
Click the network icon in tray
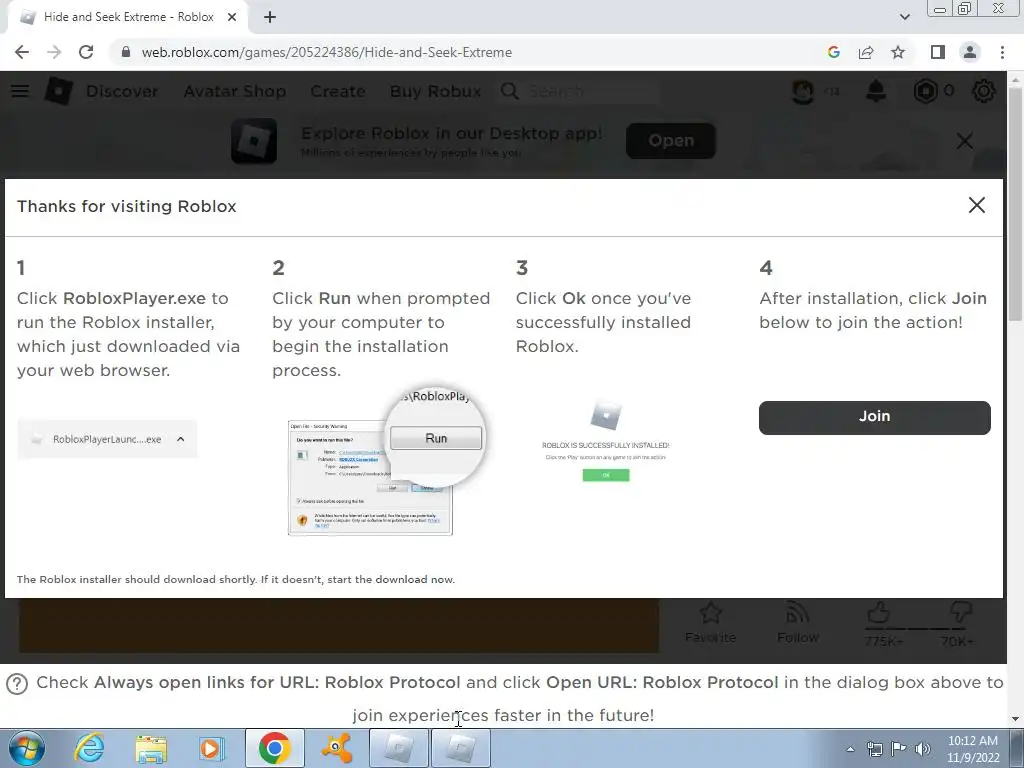coord(874,749)
